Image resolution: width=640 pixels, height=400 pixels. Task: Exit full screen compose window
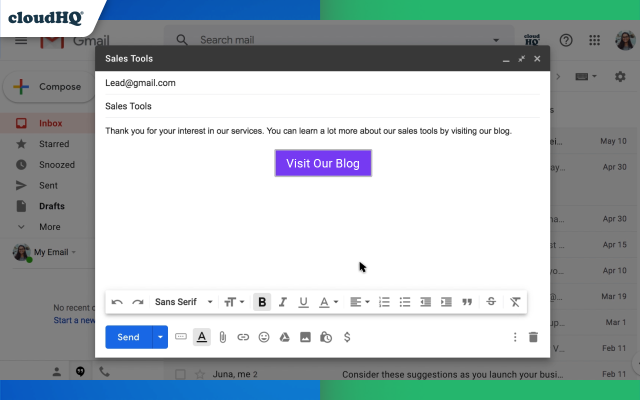click(522, 59)
